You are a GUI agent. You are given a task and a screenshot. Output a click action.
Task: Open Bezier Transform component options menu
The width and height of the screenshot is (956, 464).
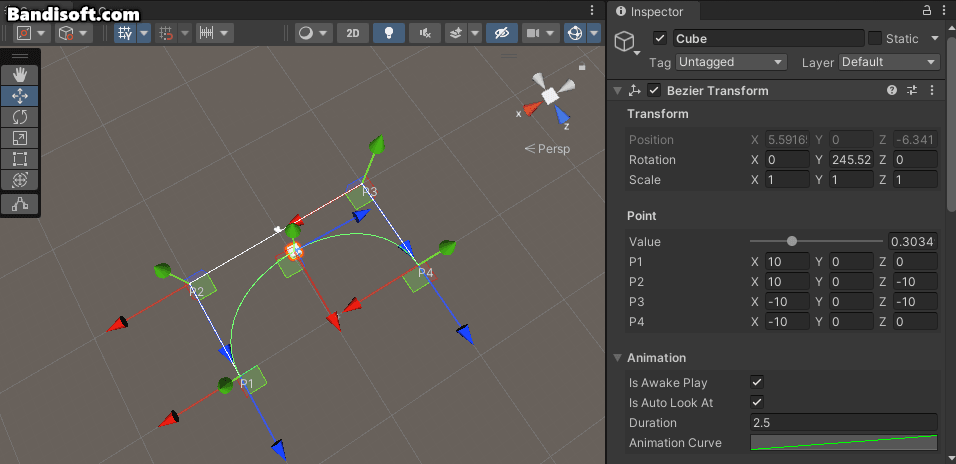(932, 90)
